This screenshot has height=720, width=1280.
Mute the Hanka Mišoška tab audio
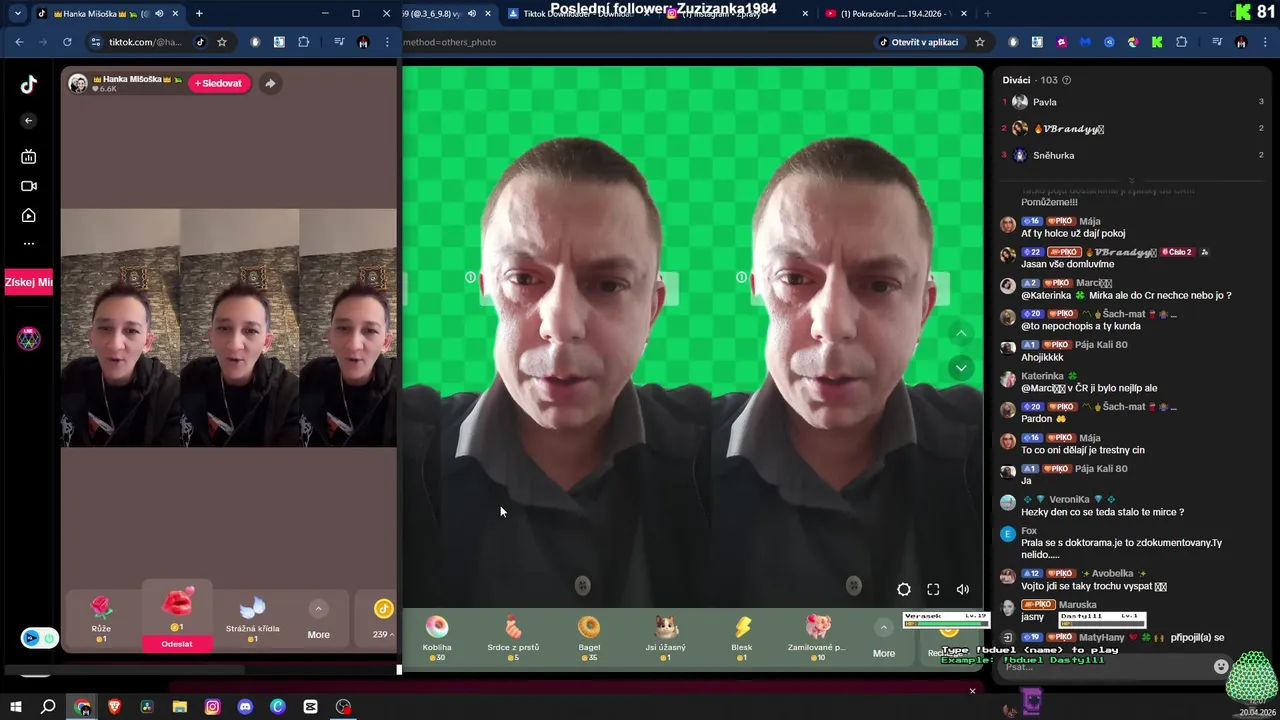[158, 14]
